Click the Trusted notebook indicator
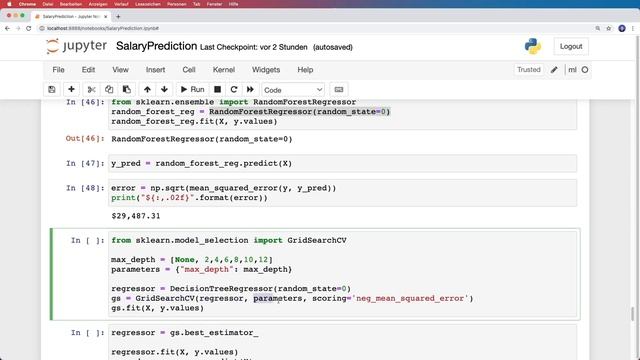The width and height of the screenshot is (640, 360). [x=529, y=70]
